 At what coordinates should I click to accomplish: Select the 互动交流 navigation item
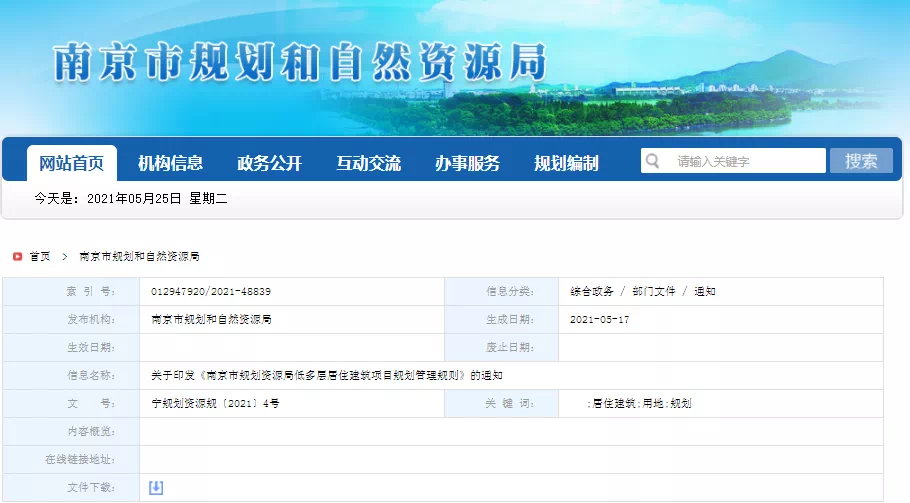(x=368, y=163)
